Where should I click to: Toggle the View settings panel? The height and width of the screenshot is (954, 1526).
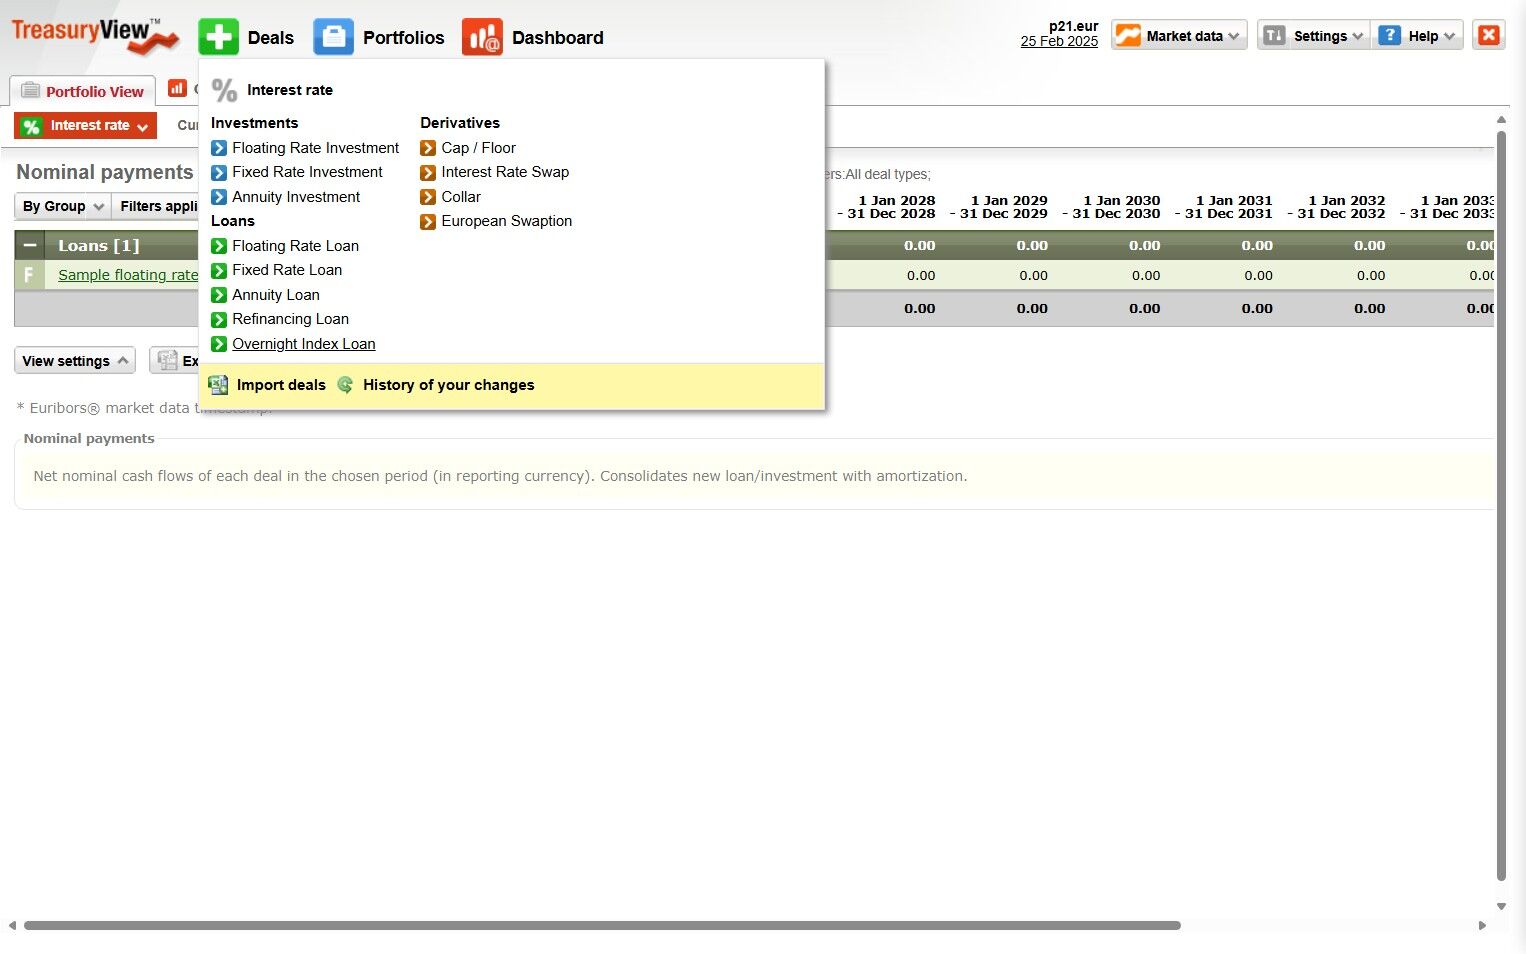(75, 361)
